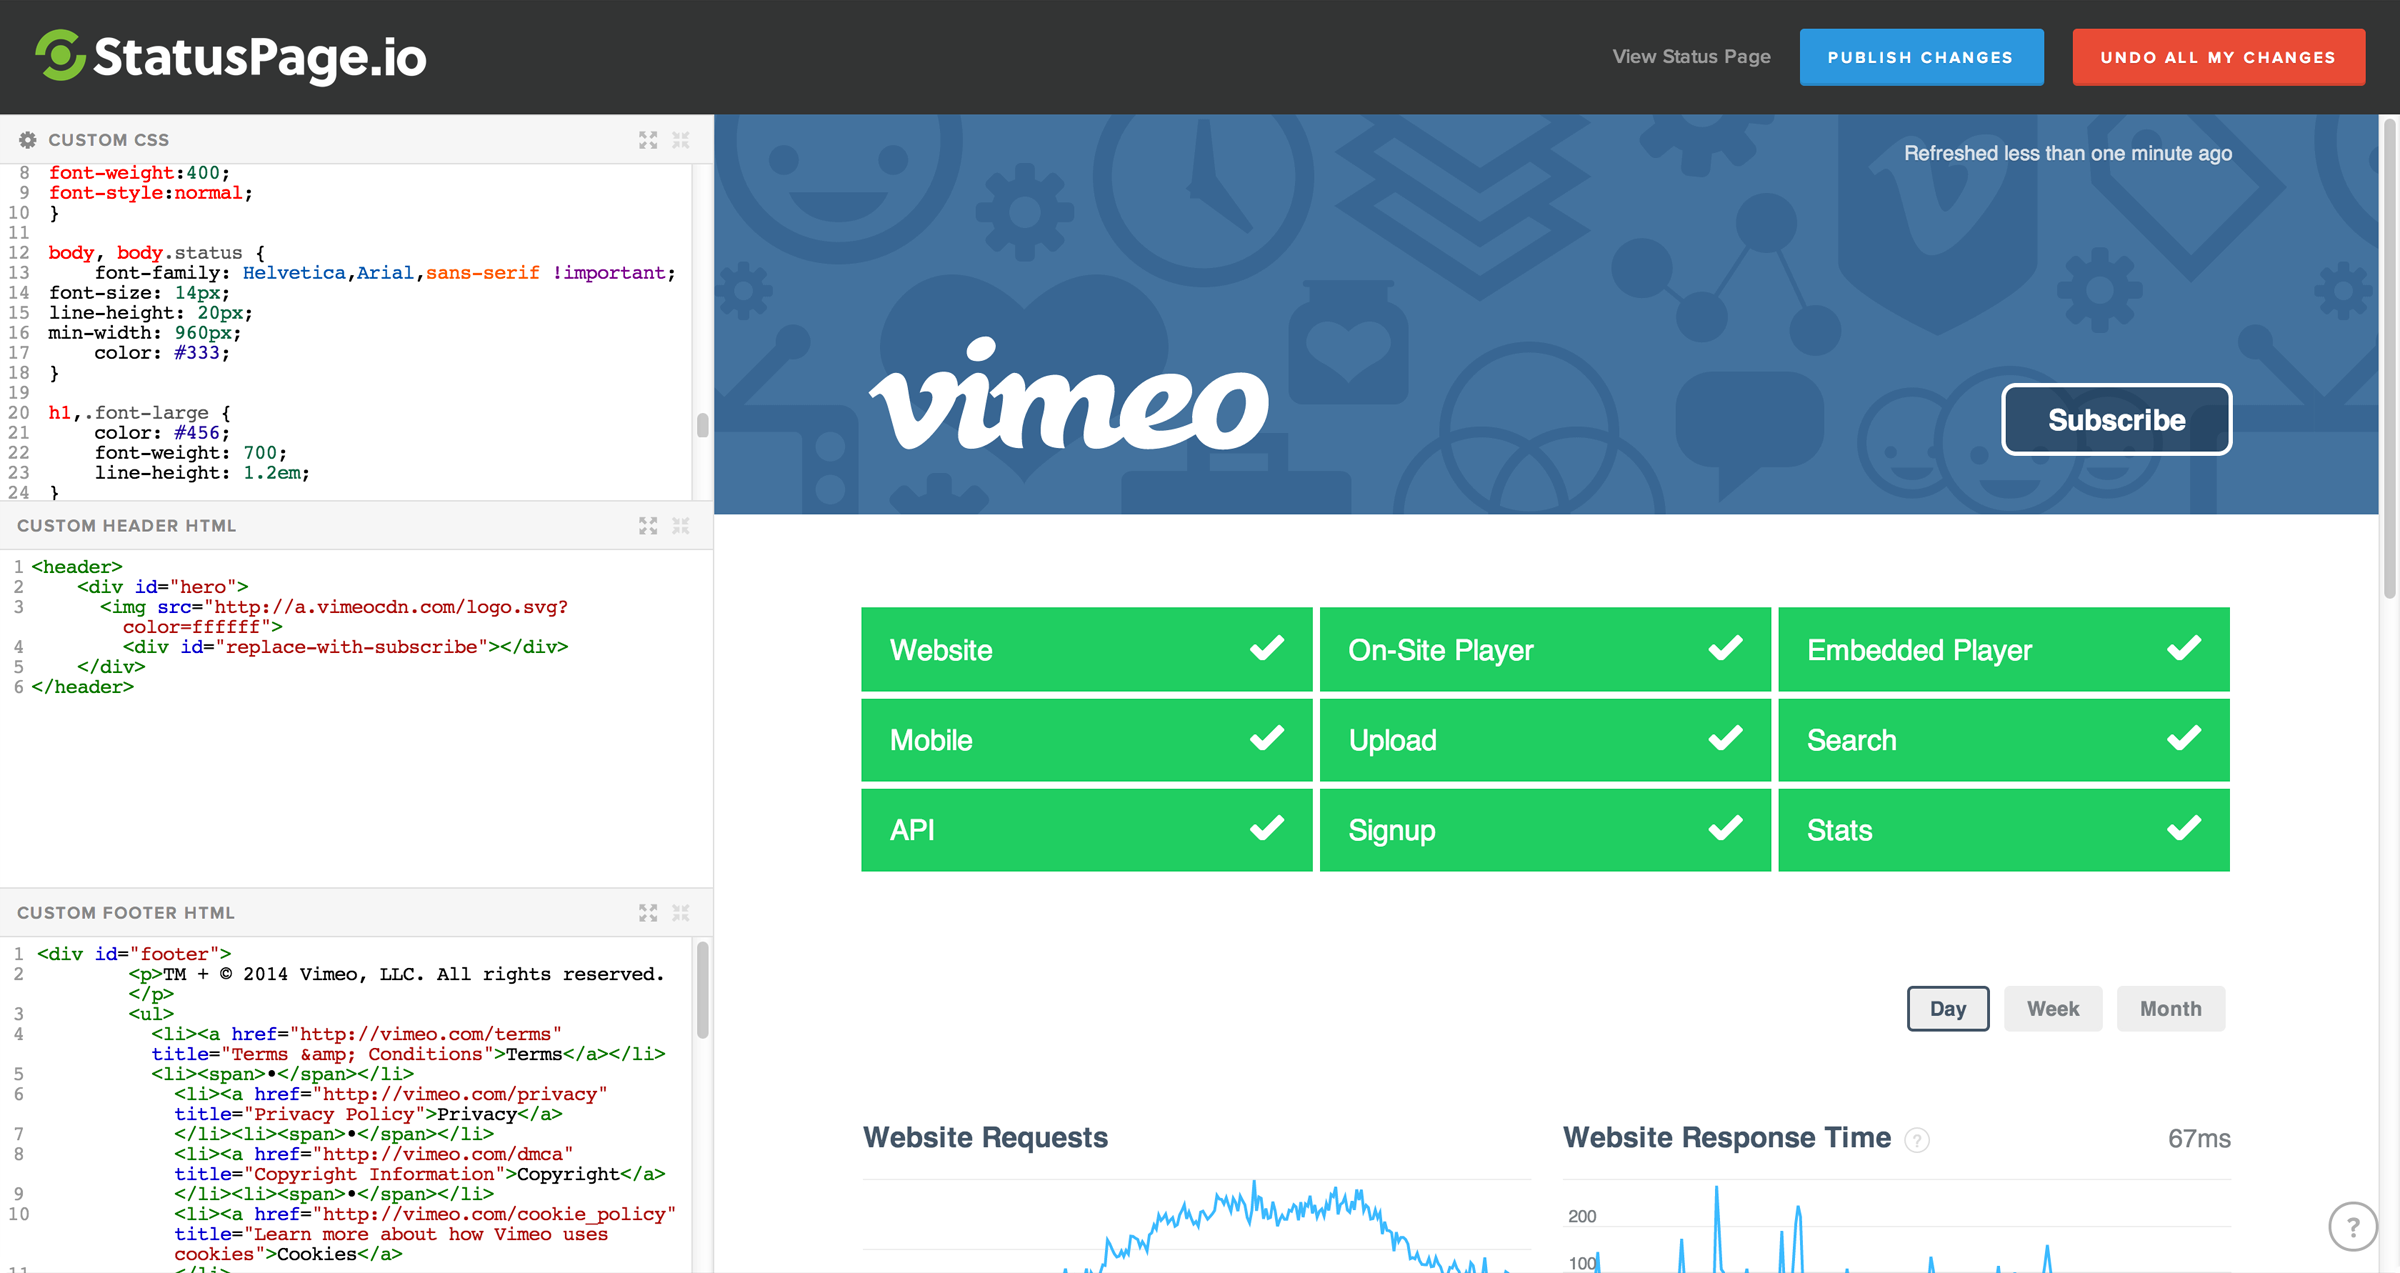Click the help question mark circle
The width and height of the screenshot is (2400, 1273).
(x=2351, y=1226)
